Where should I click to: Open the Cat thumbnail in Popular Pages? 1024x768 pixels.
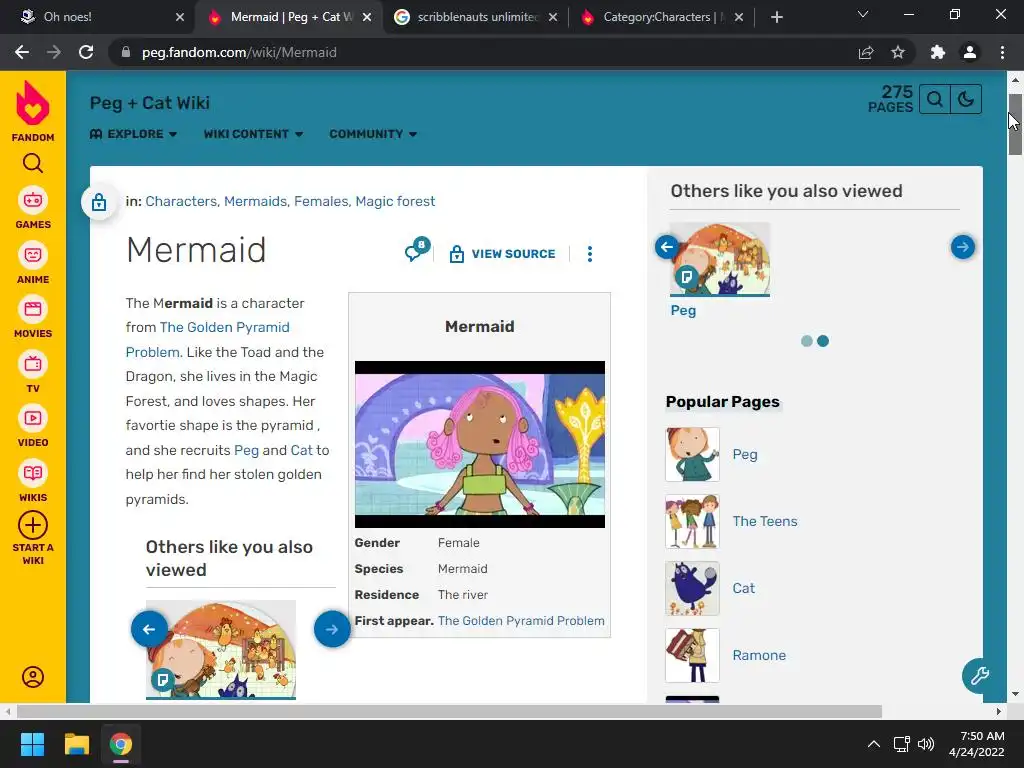pyautogui.click(x=692, y=588)
